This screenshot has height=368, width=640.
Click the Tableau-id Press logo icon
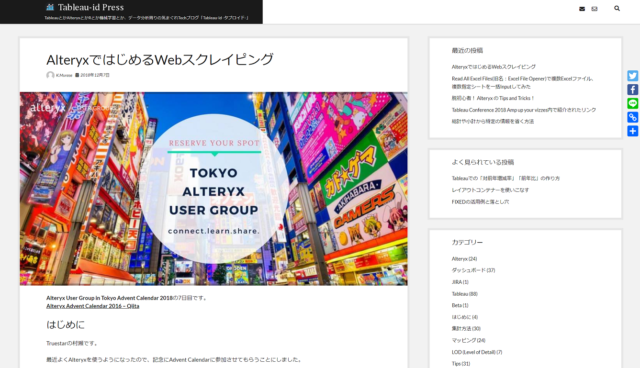pyautogui.click(x=50, y=7)
